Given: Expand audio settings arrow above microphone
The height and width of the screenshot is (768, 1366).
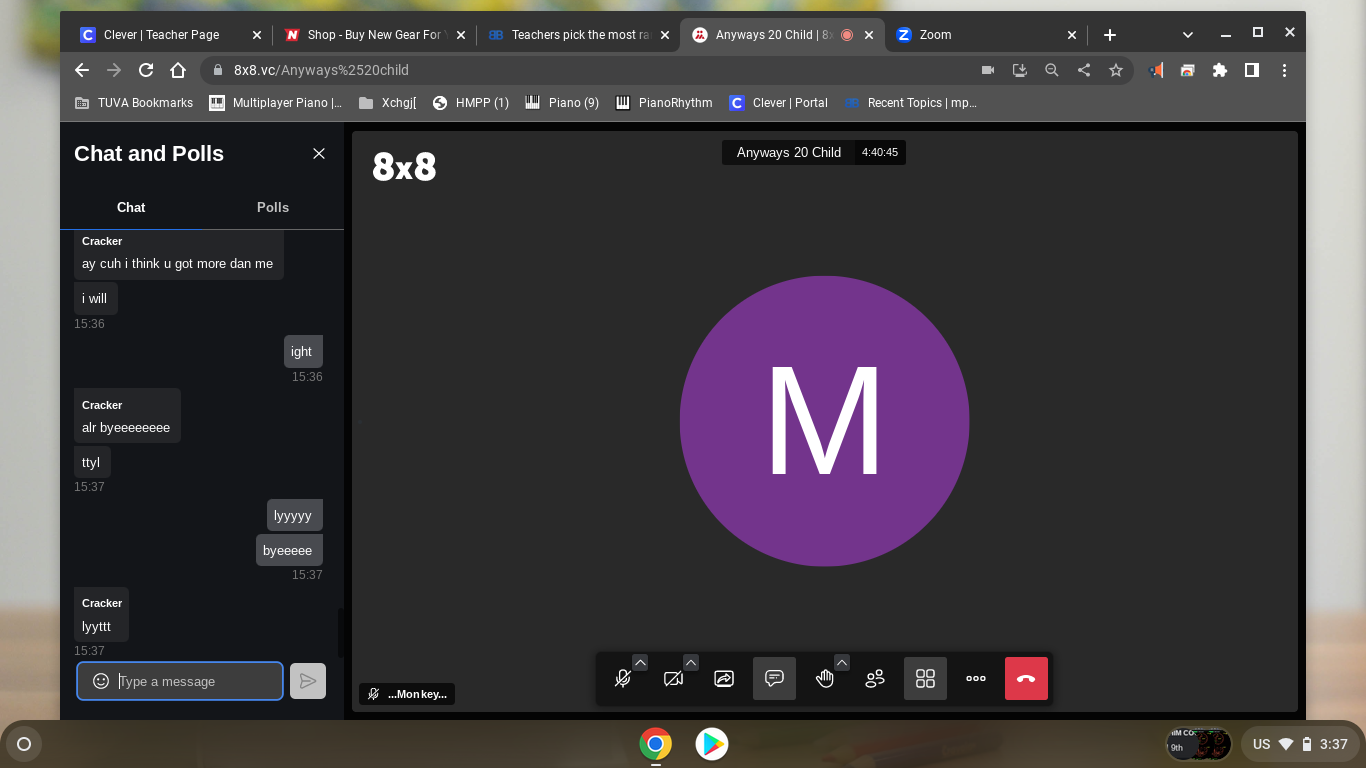Looking at the screenshot, I should [x=640, y=662].
